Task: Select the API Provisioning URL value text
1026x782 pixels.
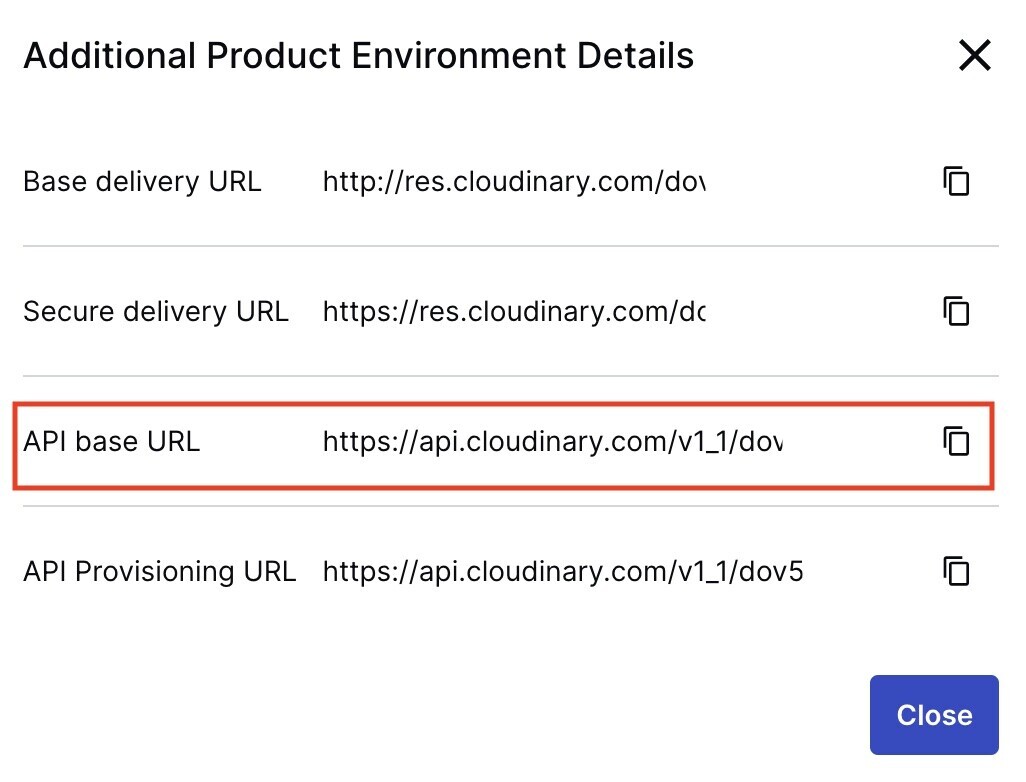Action: click(x=562, y=571)
